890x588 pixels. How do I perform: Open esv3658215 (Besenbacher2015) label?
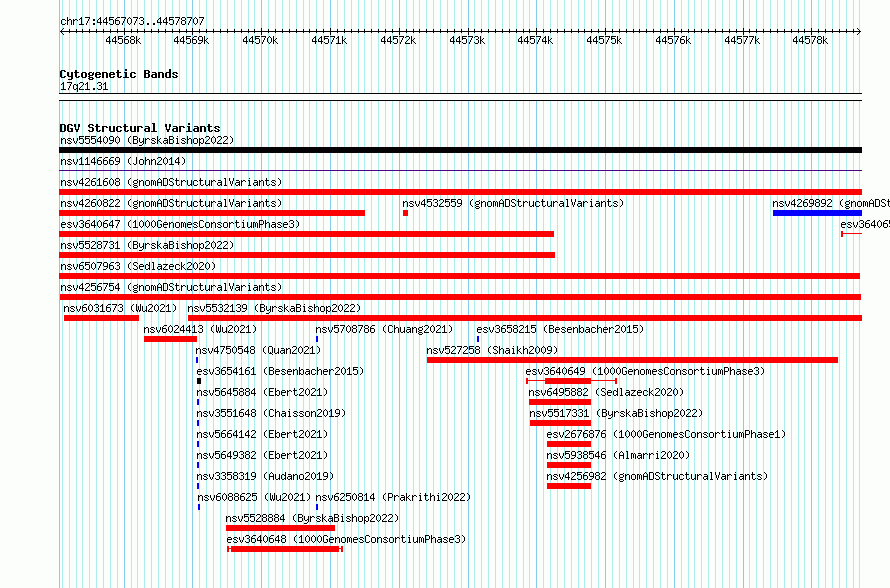[560, 329]
